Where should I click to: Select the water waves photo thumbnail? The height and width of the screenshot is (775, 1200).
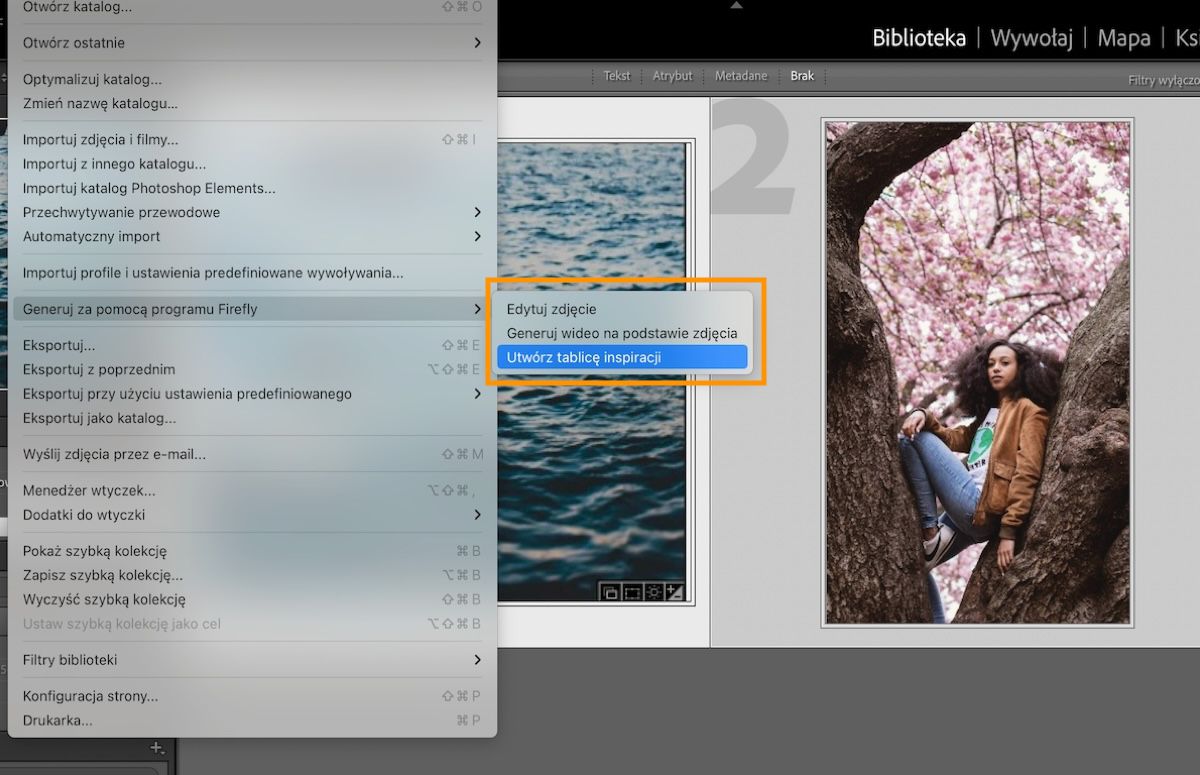(x=592, y=372)
